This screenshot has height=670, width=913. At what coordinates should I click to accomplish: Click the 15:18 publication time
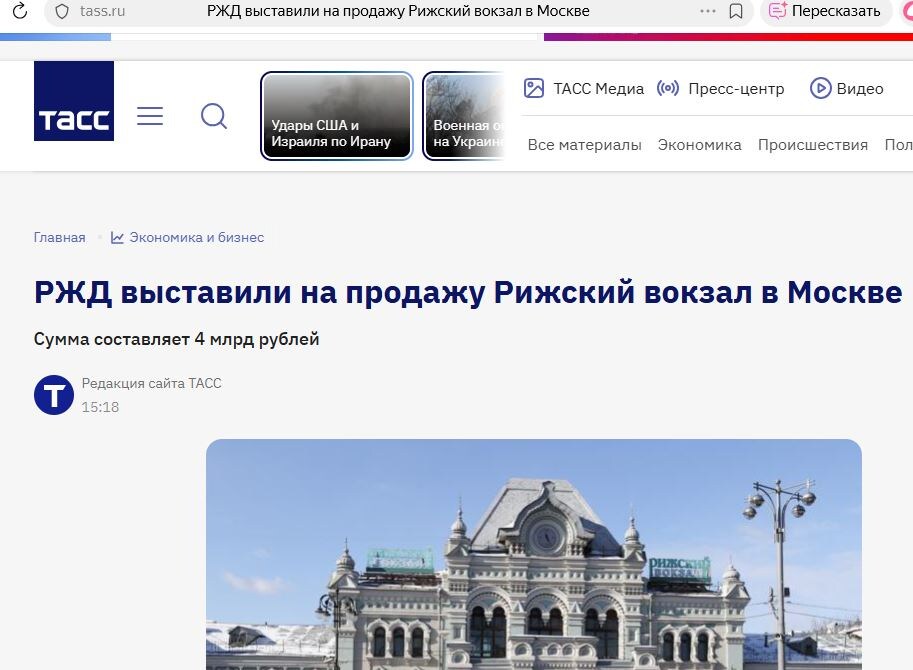(100, 407)
